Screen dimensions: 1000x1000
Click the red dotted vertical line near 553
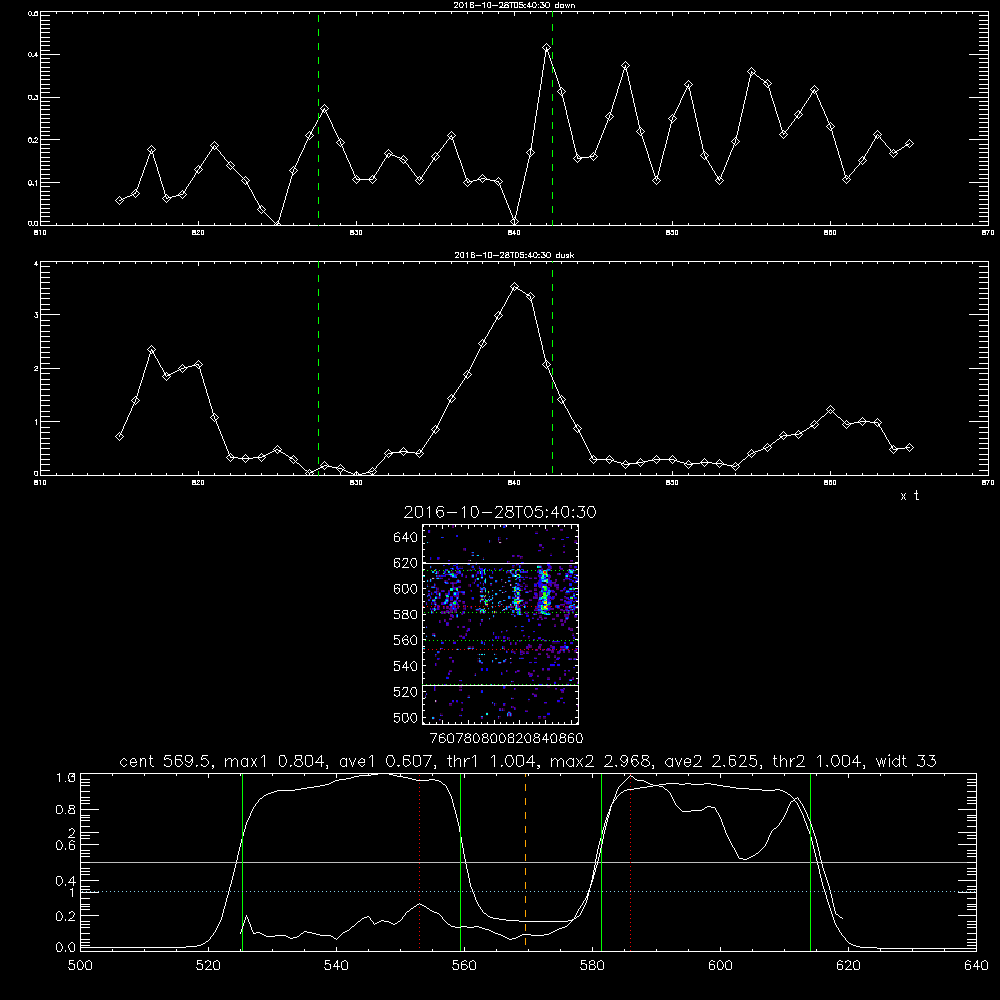(420, 864)
